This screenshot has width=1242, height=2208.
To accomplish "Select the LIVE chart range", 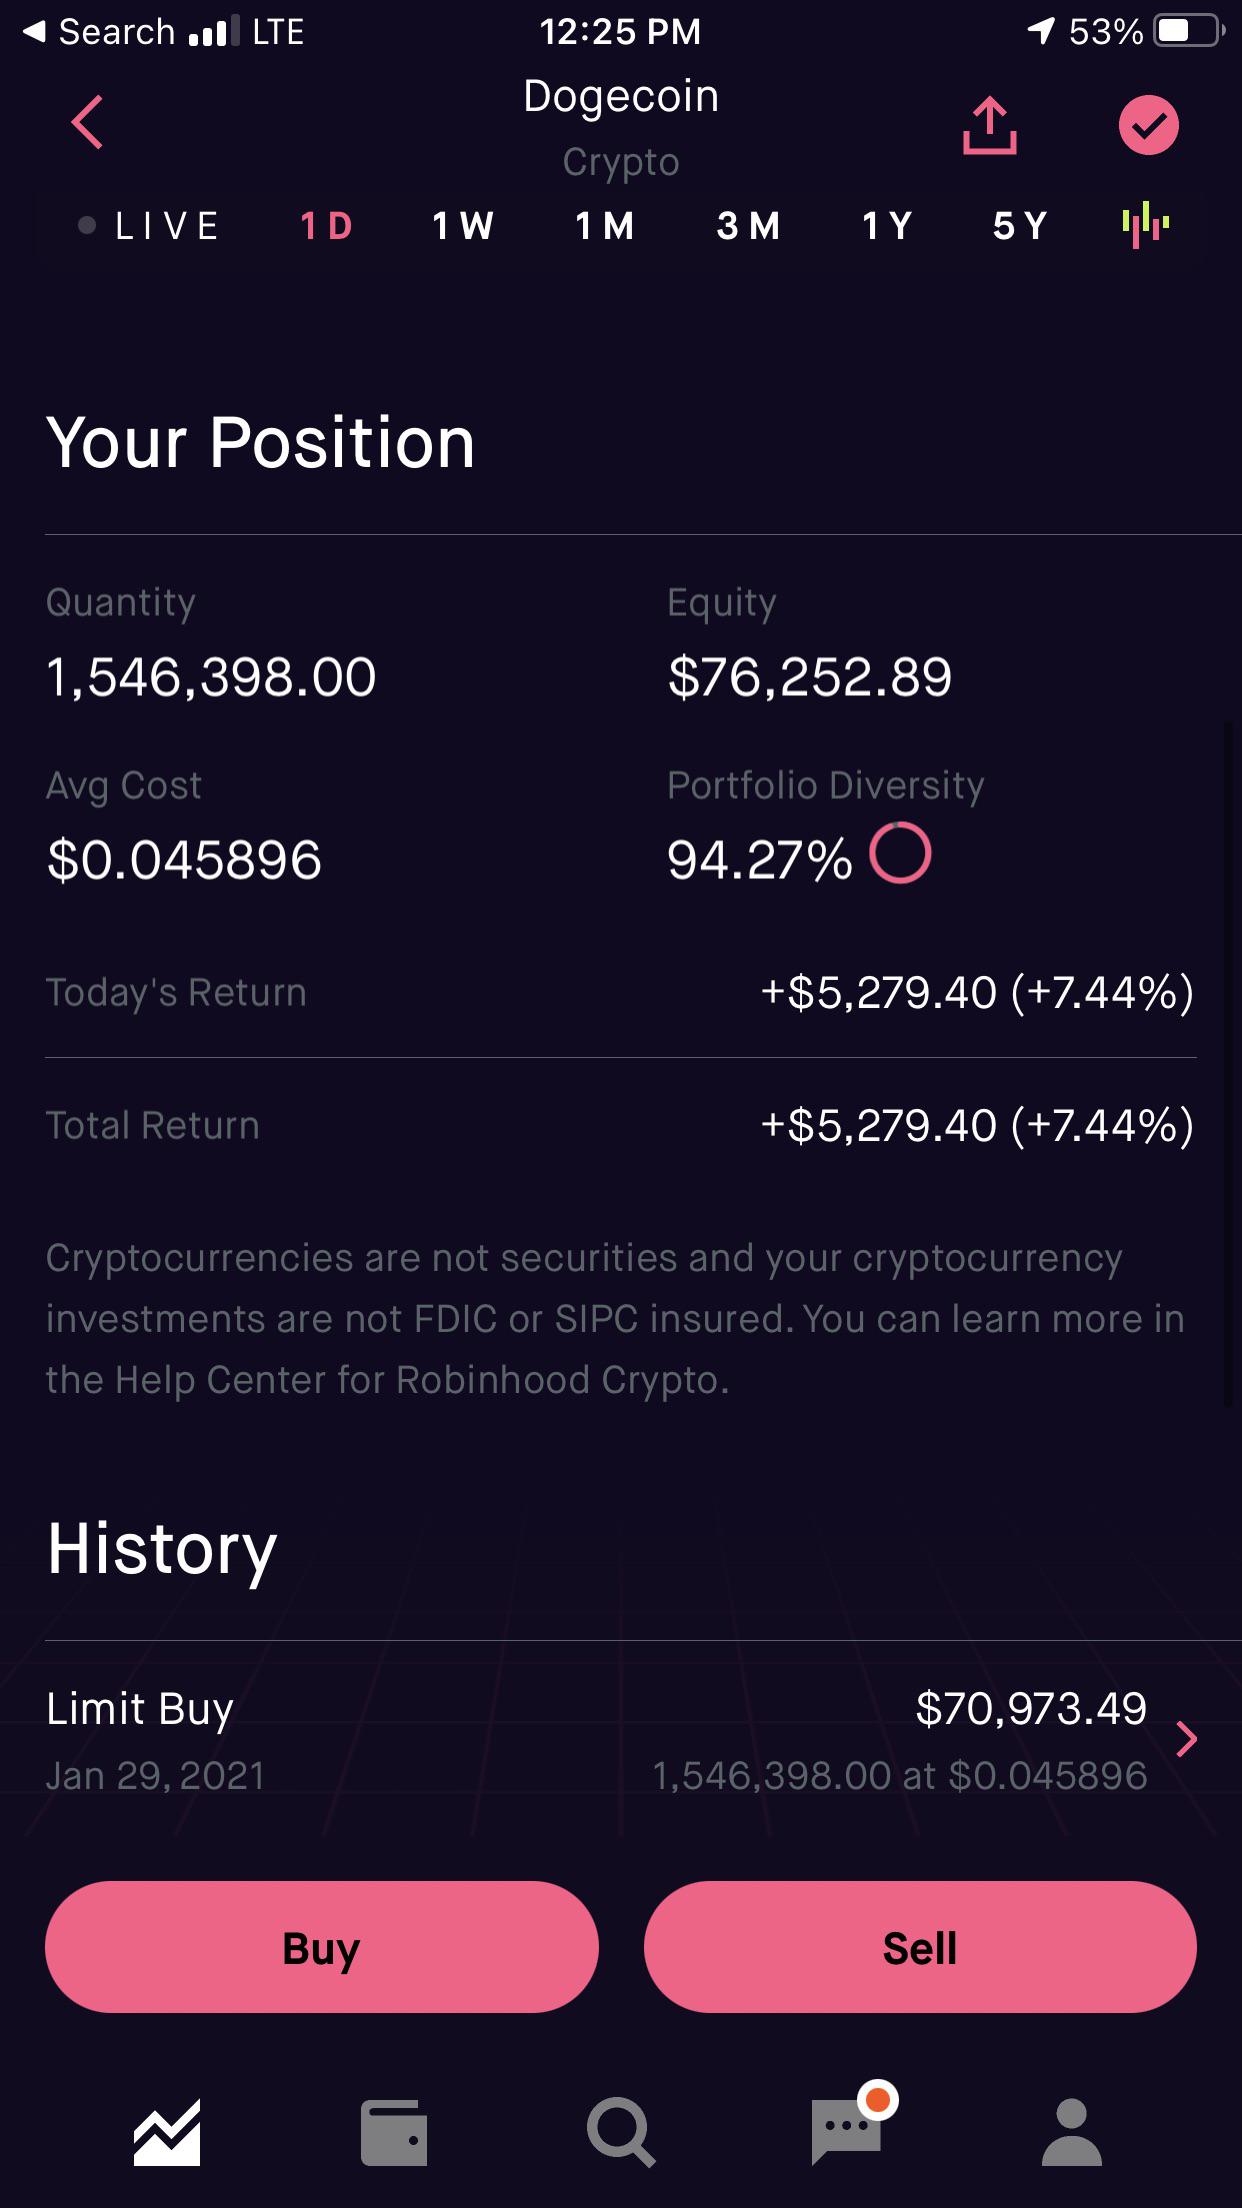I will (x=150, y=226).
